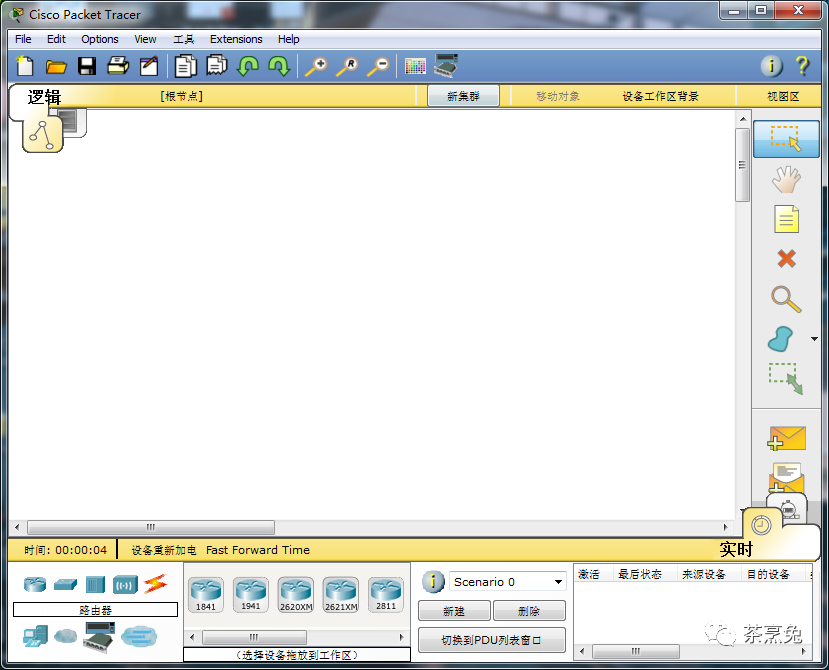Switch to the 逻辑 workspace tab
Image resolution: width=829 pixels, height=670 pixels.
coord(43,98)
